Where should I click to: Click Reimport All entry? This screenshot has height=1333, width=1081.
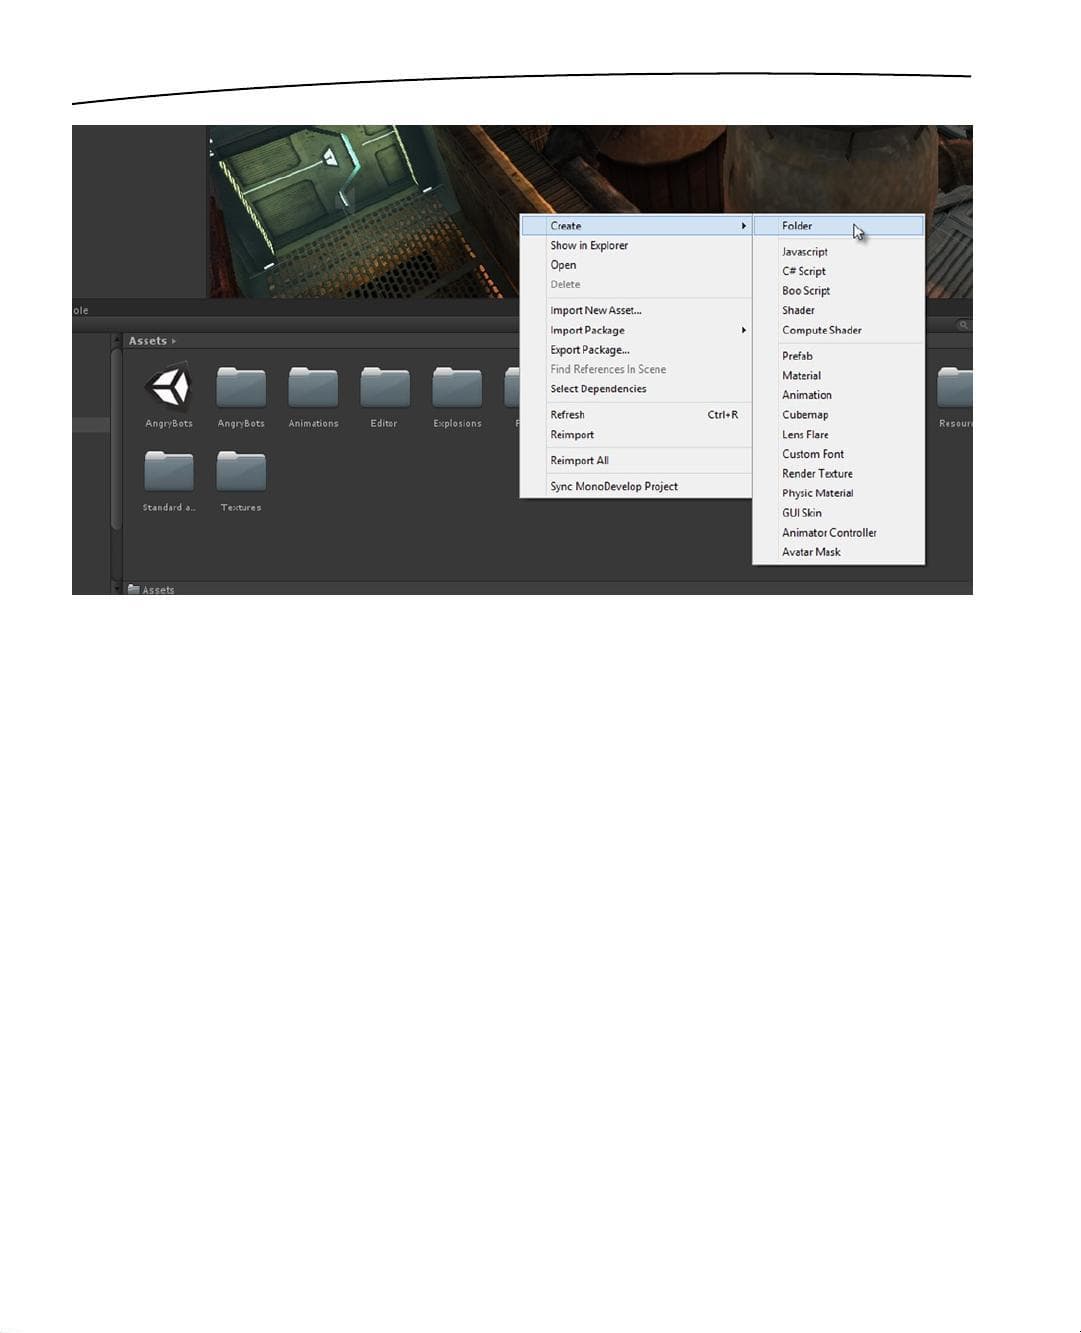point(636,461)
